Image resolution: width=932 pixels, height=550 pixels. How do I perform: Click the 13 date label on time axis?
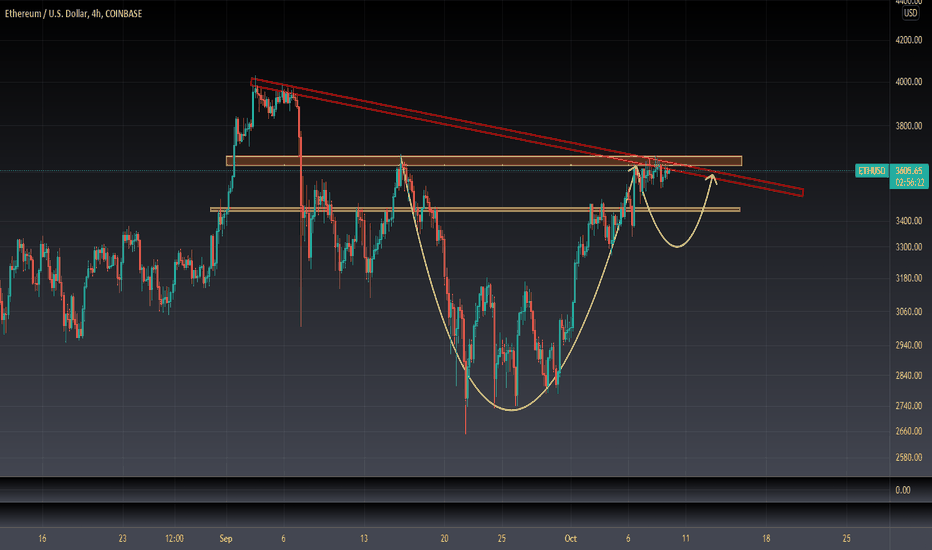click(364, 539)
